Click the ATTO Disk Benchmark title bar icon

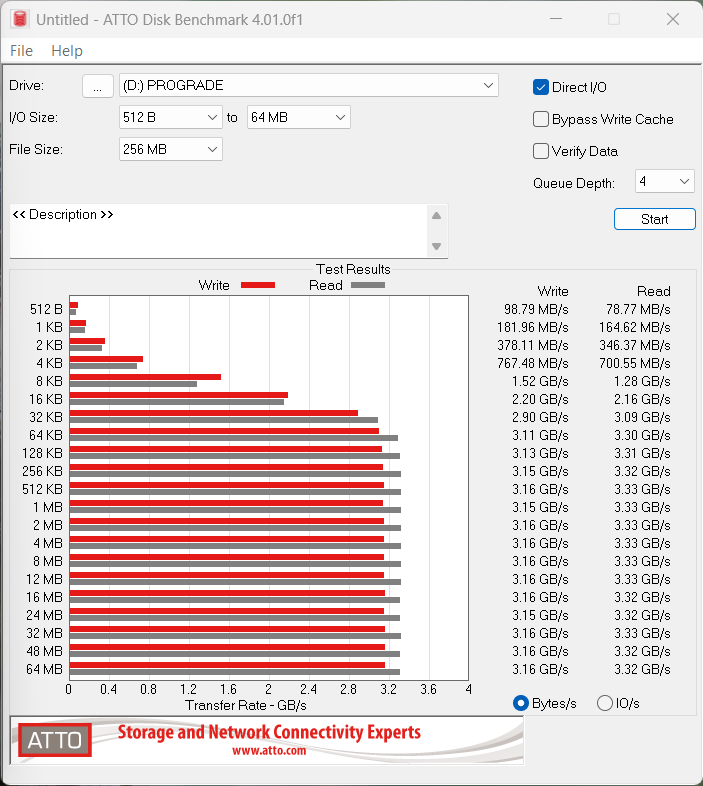coord(19,19)
